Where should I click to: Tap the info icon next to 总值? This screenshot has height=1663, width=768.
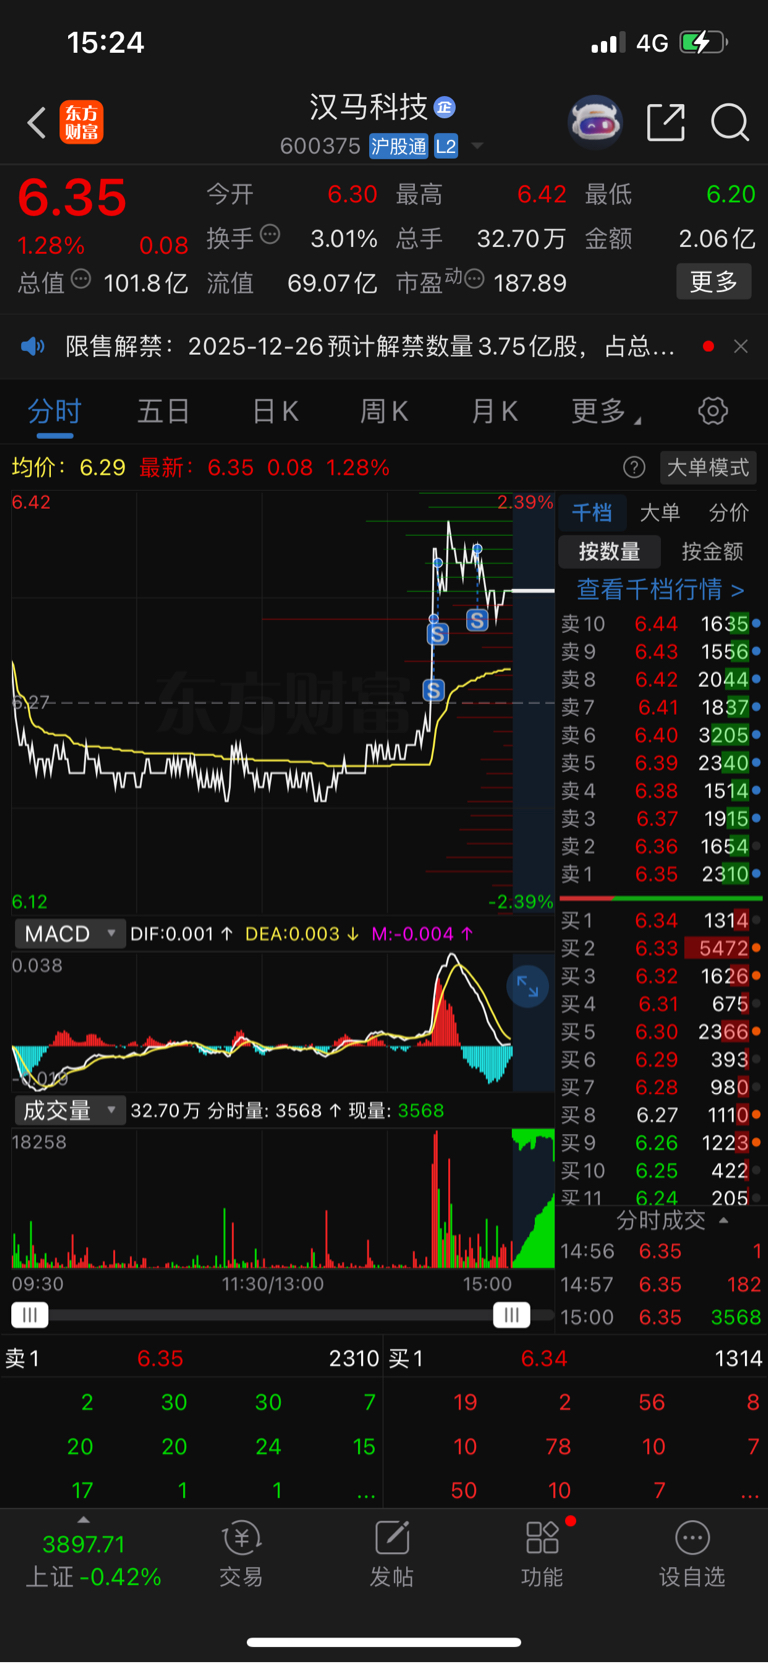pos(81,279)
